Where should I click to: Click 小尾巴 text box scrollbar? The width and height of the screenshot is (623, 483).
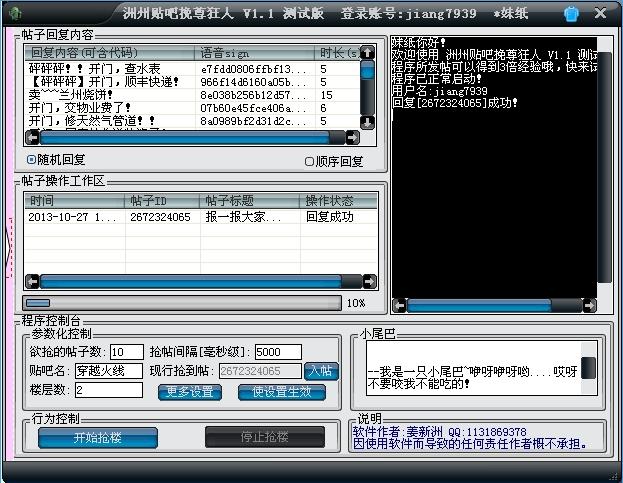point(589,368)
